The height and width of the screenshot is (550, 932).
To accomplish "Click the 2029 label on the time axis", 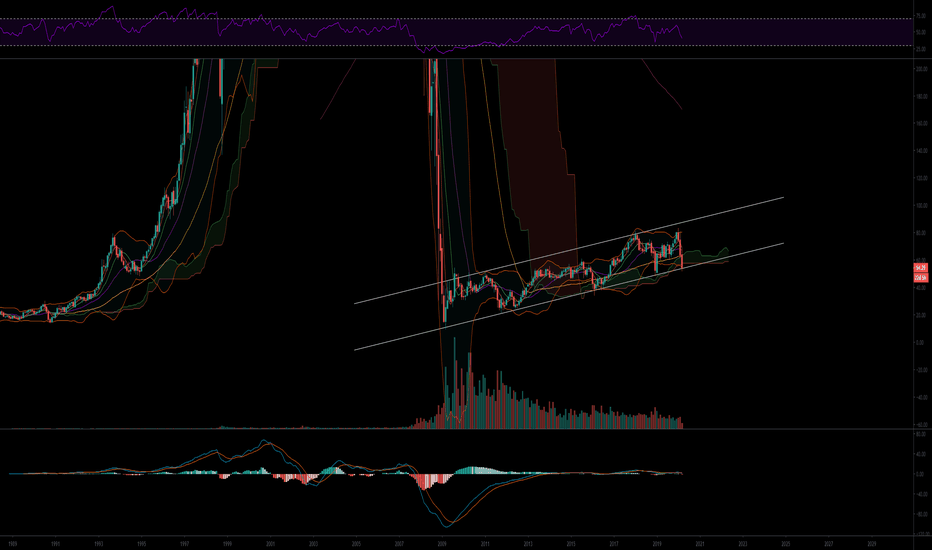I will coord(871,543).
